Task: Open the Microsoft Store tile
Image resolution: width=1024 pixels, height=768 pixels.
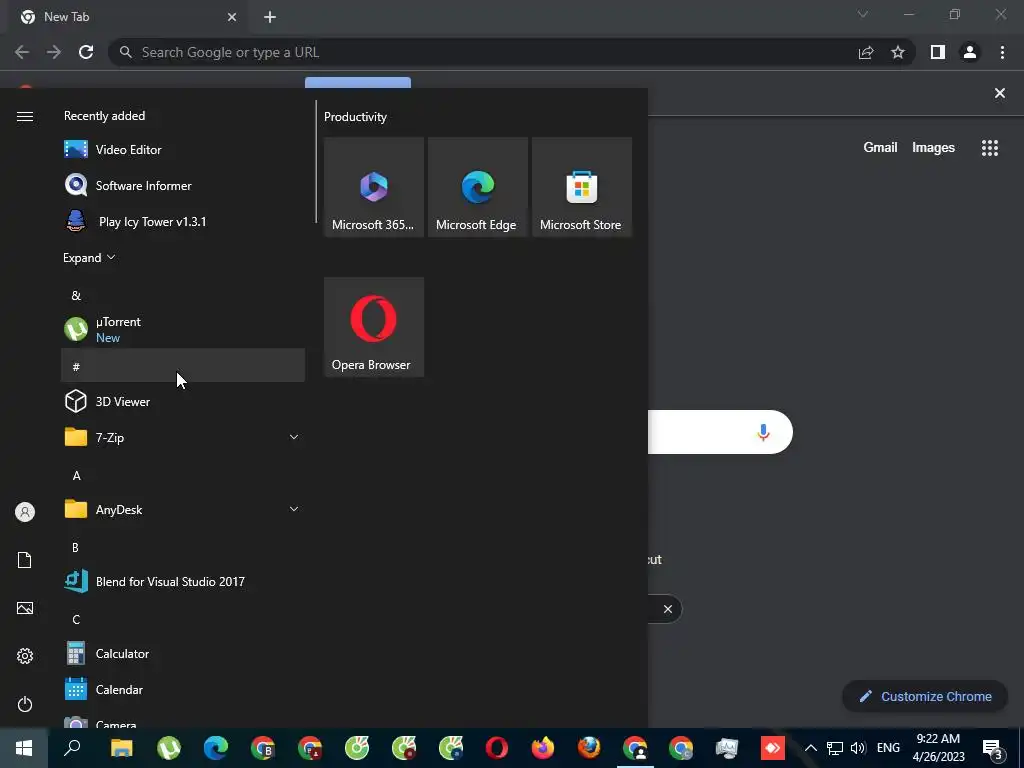Action: point(582,187)
